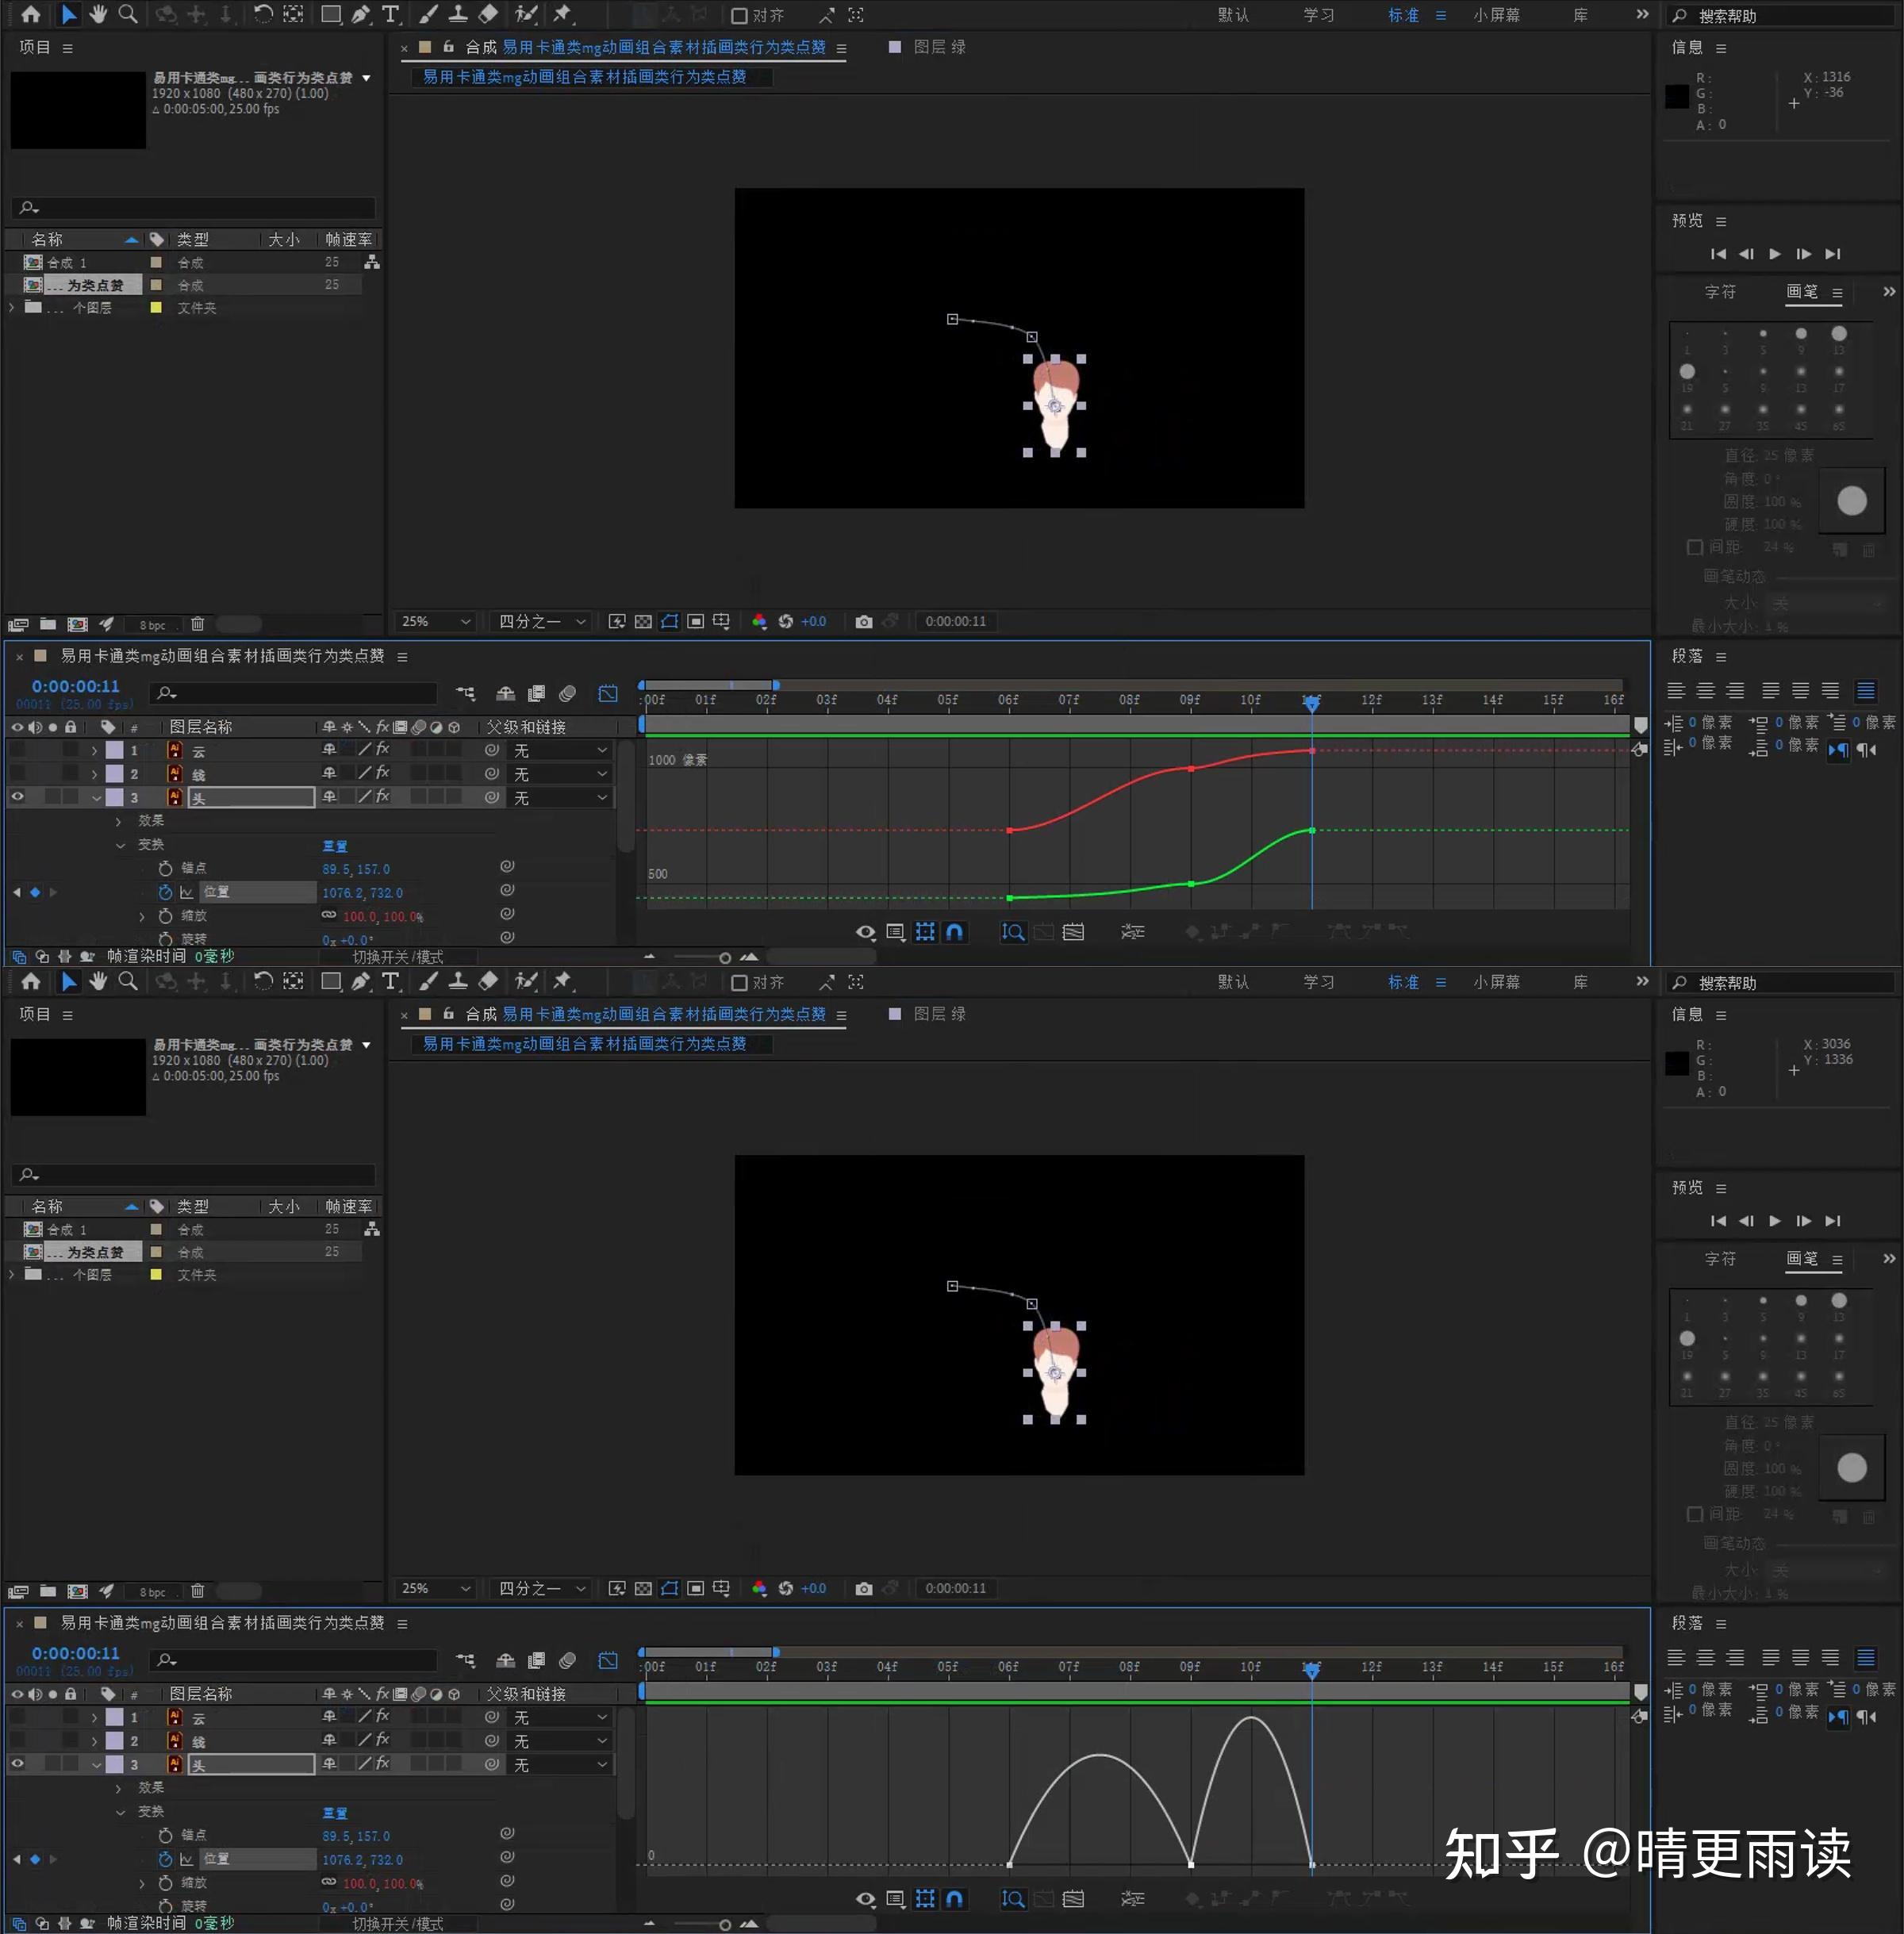The width and height of the screenshot is (1904, 1934).
Task: Click the motion blur icon in the upper timeline header
Action: point(567,693)
